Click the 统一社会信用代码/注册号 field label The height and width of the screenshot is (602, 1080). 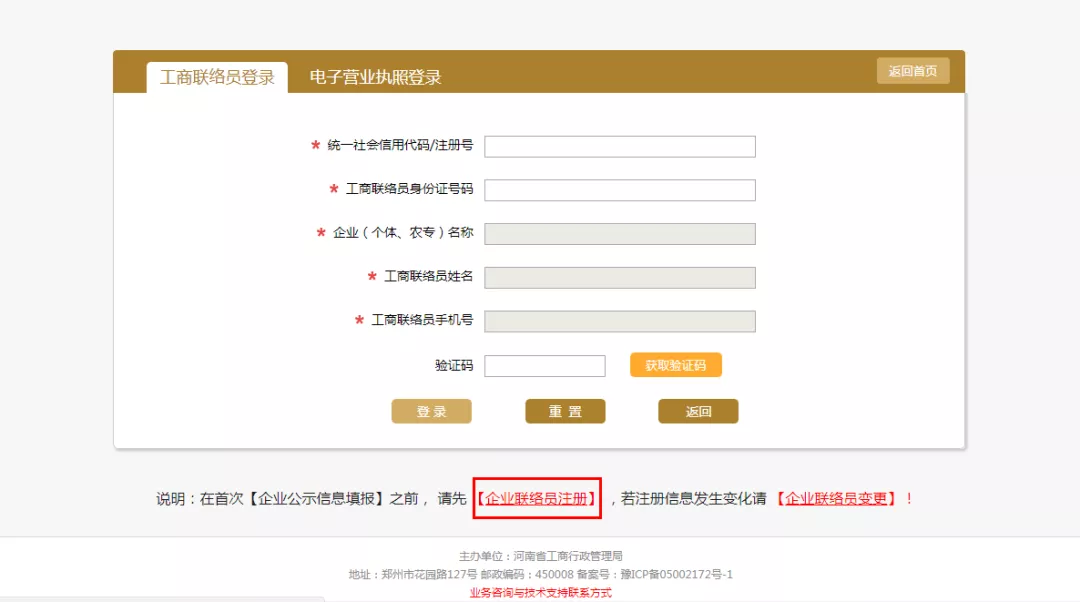click(400, 146)
